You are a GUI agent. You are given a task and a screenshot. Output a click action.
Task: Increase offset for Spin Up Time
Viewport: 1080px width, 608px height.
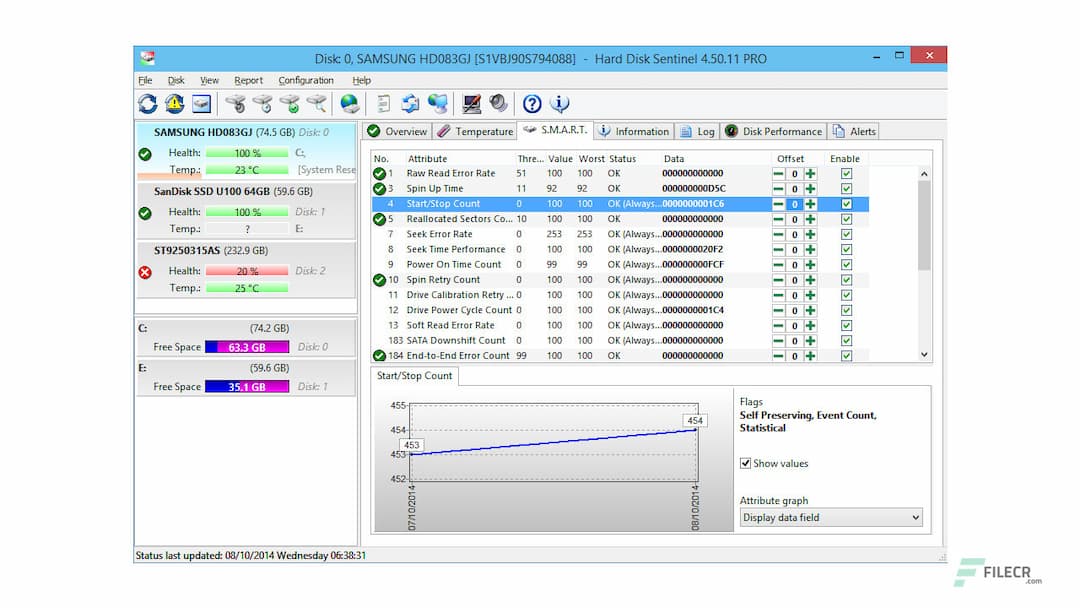(x=811, y=189)
